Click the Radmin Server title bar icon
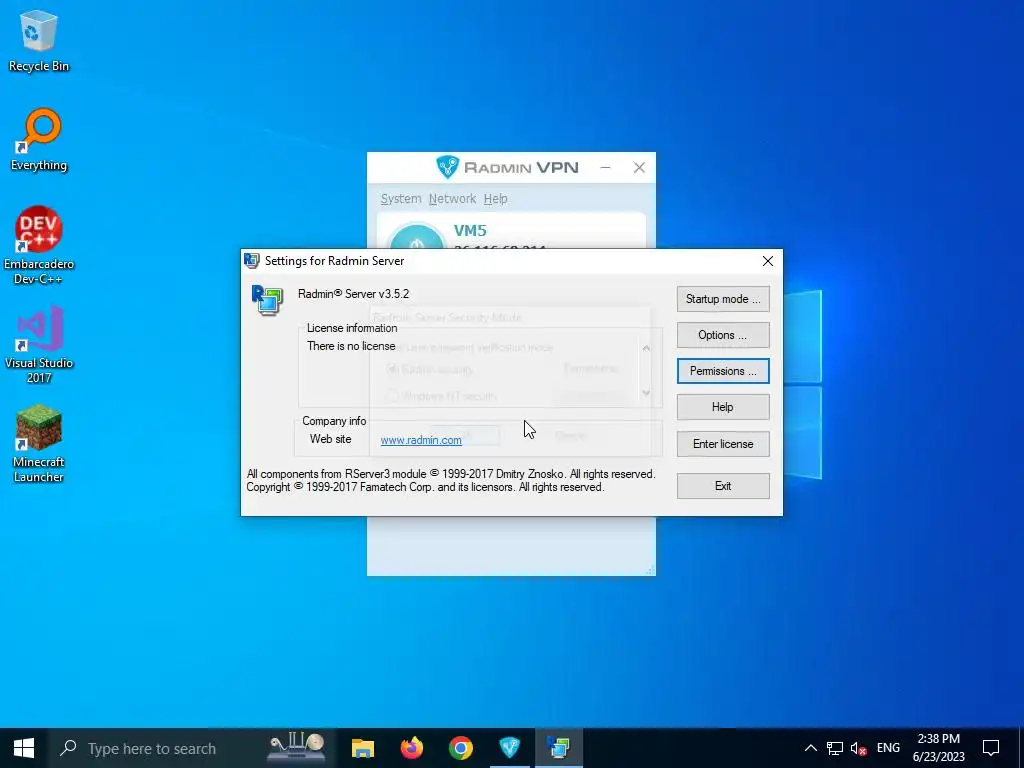The height and width of the screenshot is (768, 1024). tap(251, 261)
